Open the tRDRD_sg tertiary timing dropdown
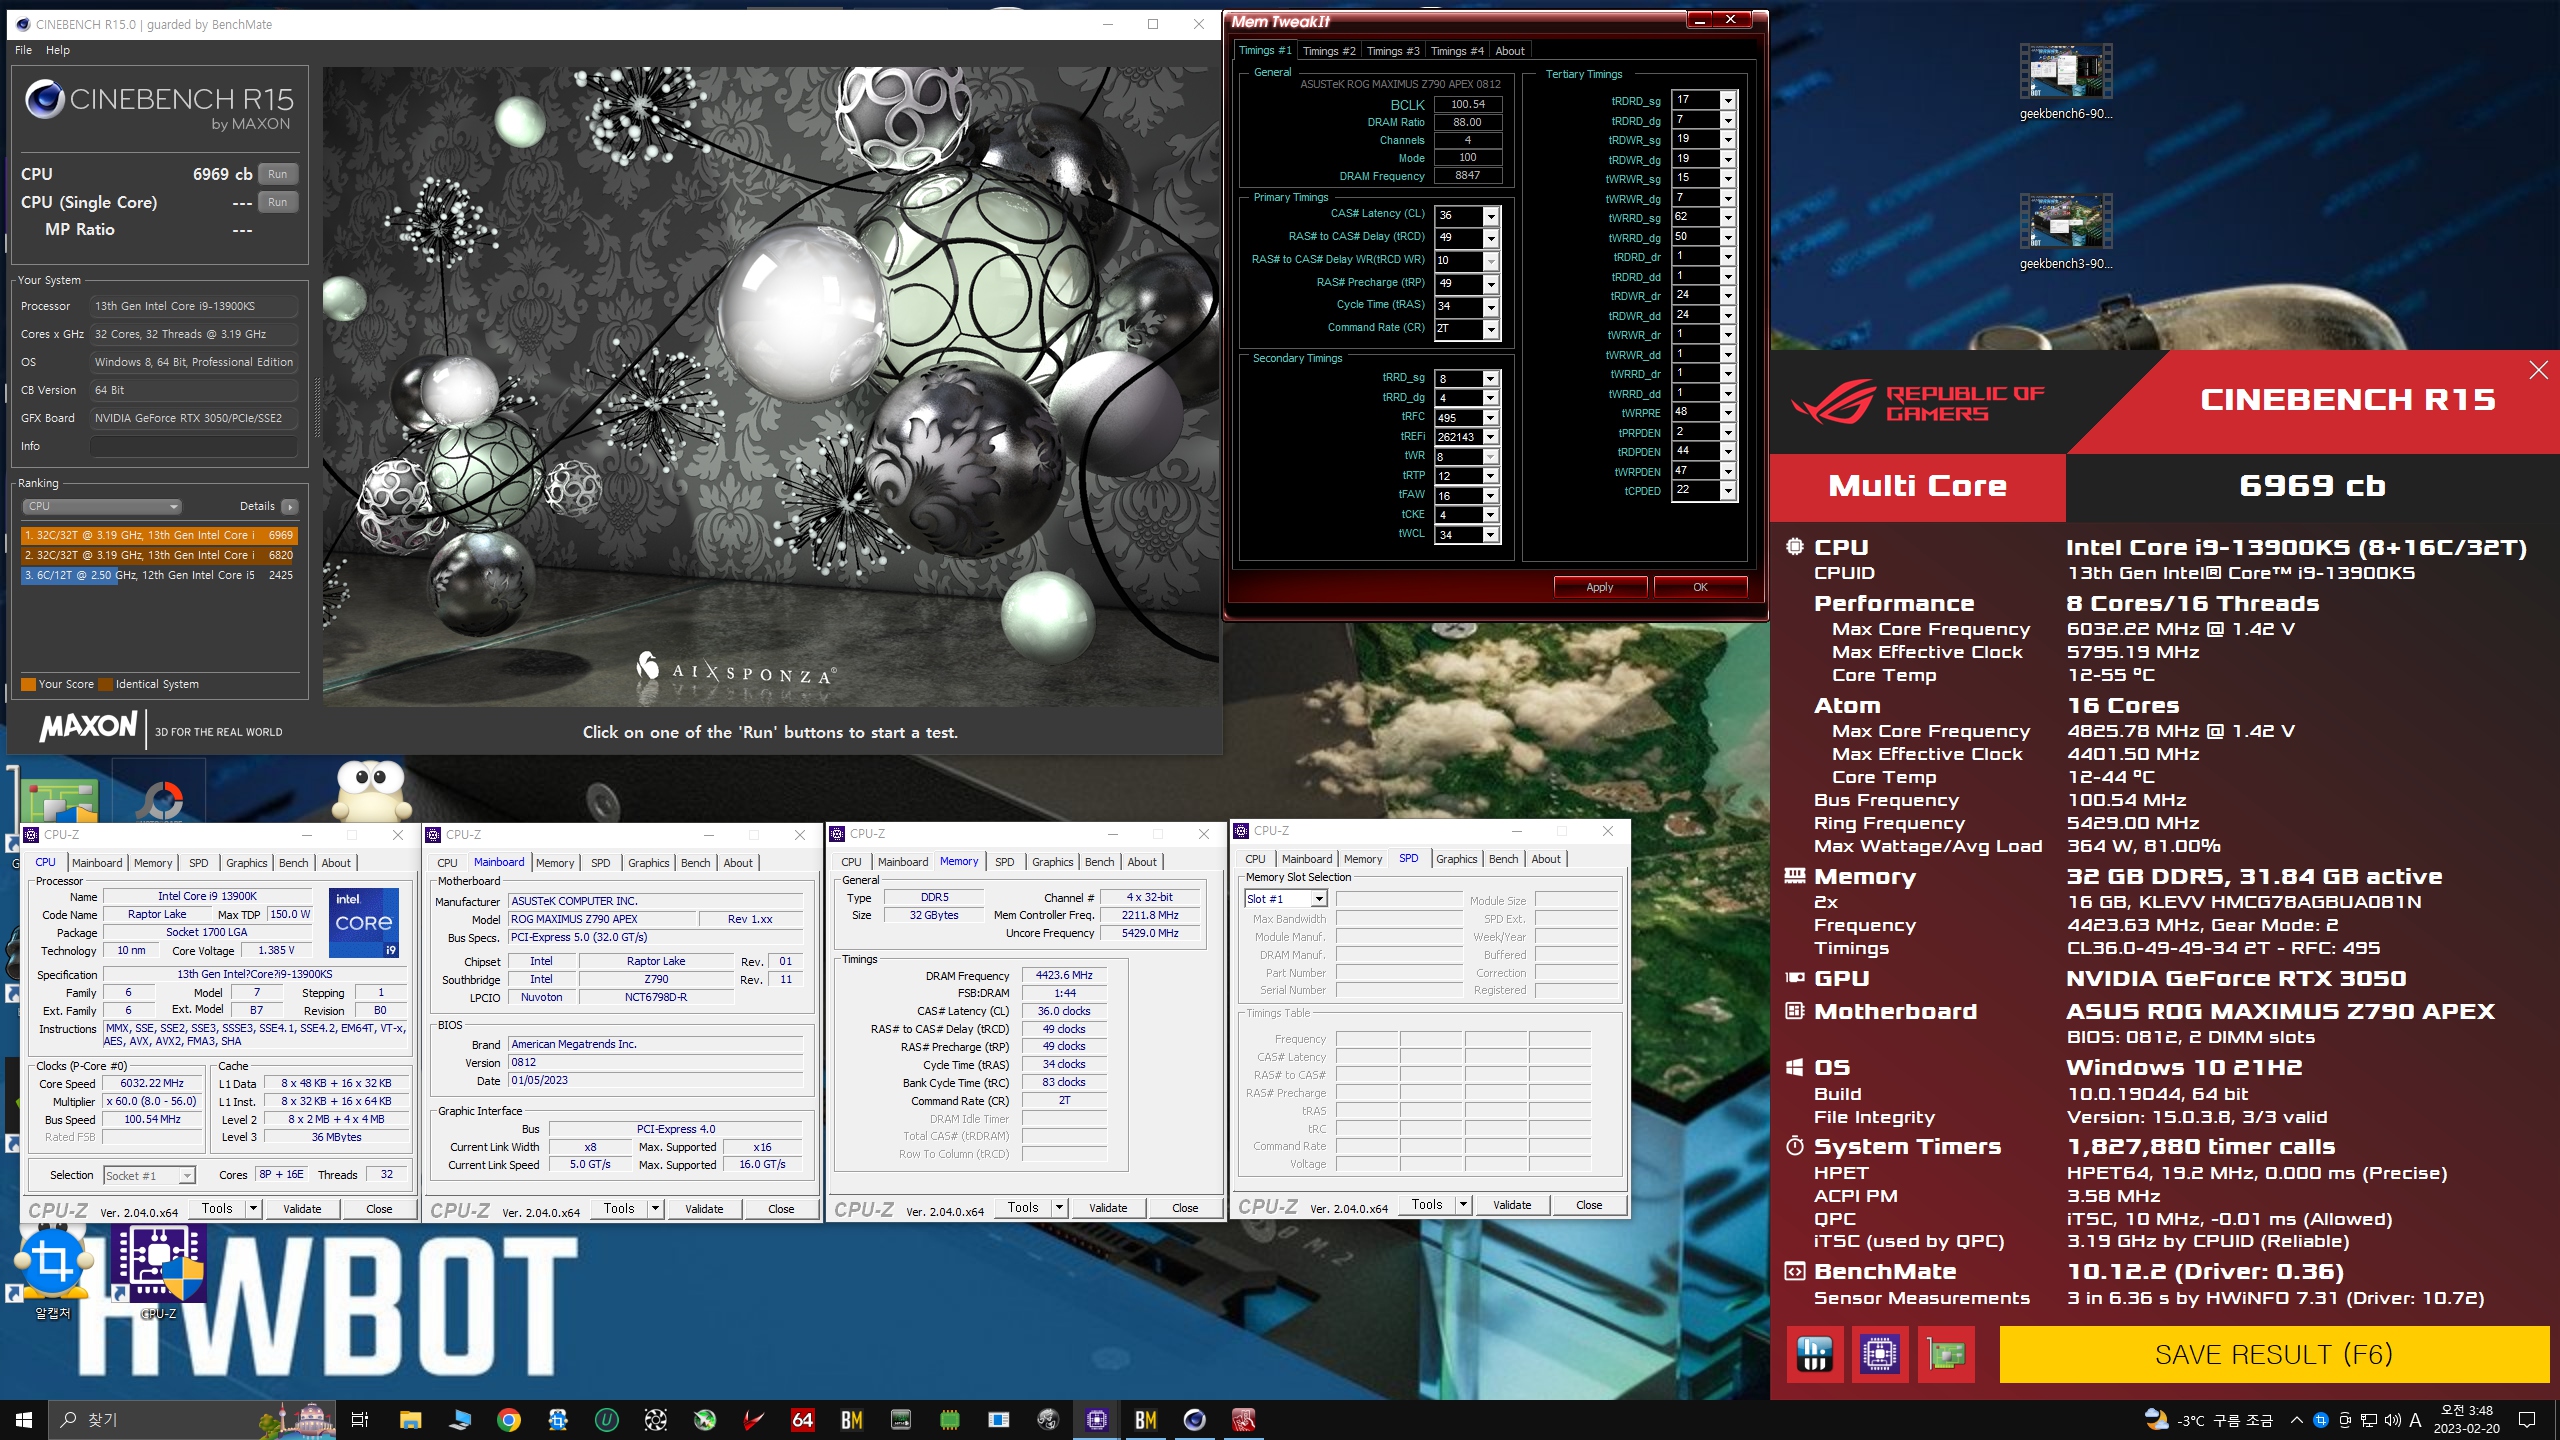Viewport: 2560px width, 1440px height. pyautogui.click(x=1727, y=100)
